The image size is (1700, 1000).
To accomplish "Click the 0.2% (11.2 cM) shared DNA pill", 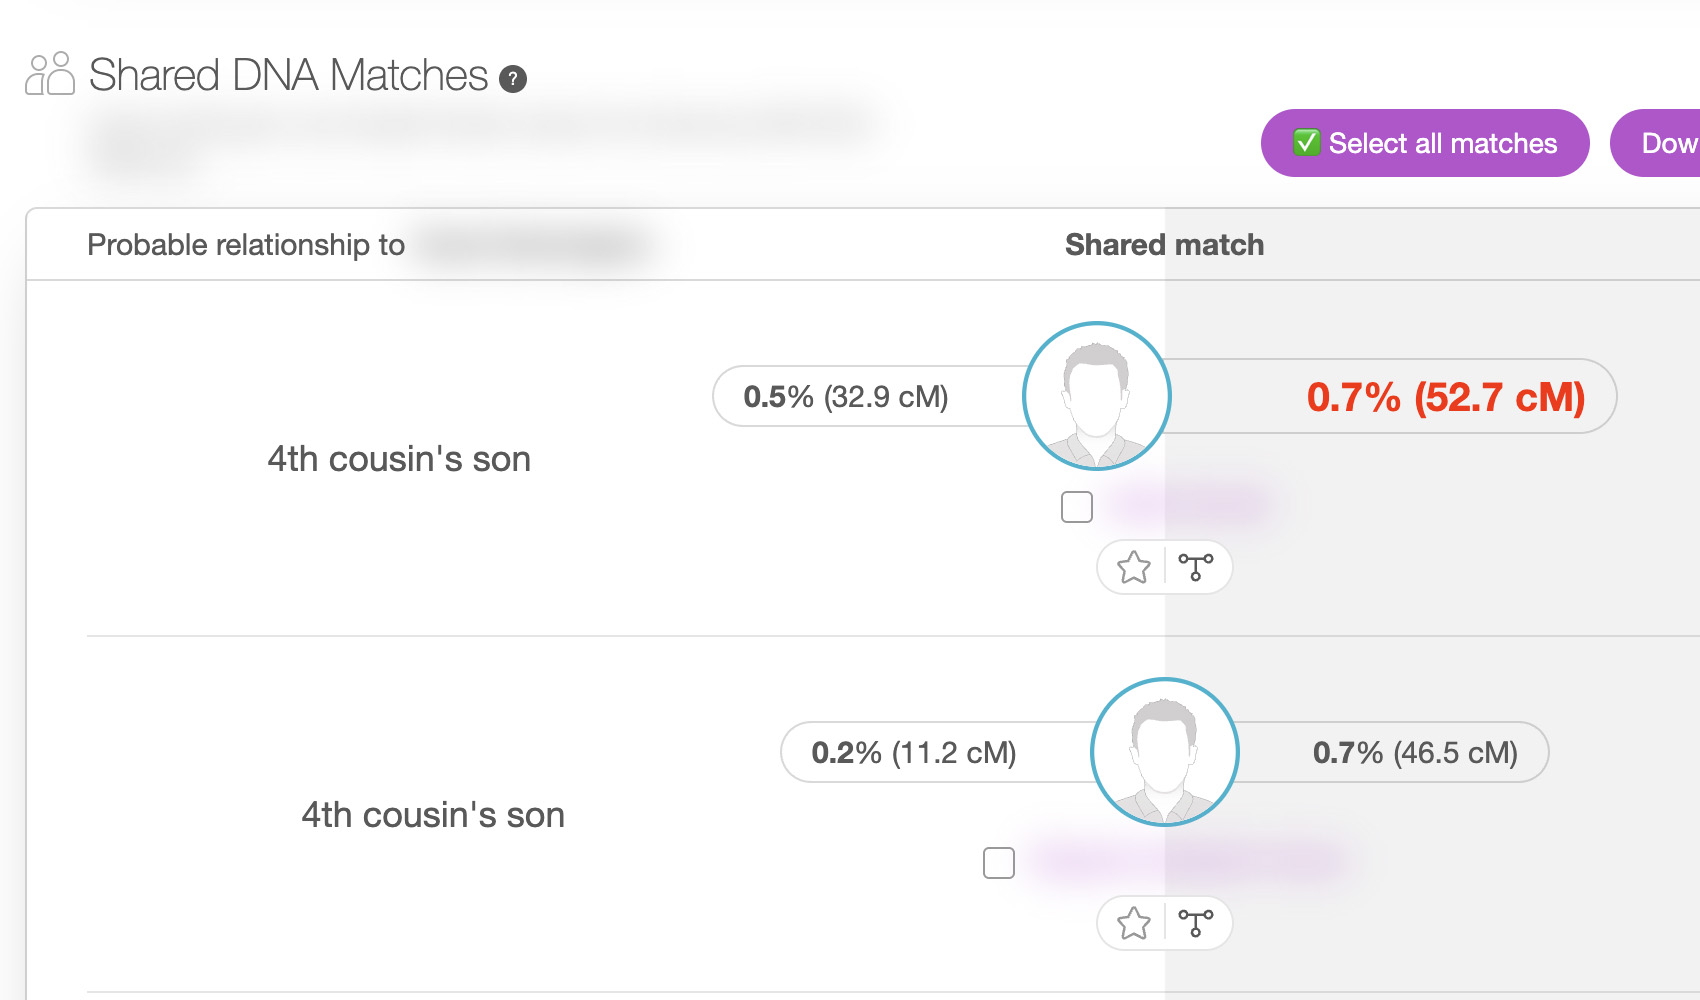I will 914,753.
